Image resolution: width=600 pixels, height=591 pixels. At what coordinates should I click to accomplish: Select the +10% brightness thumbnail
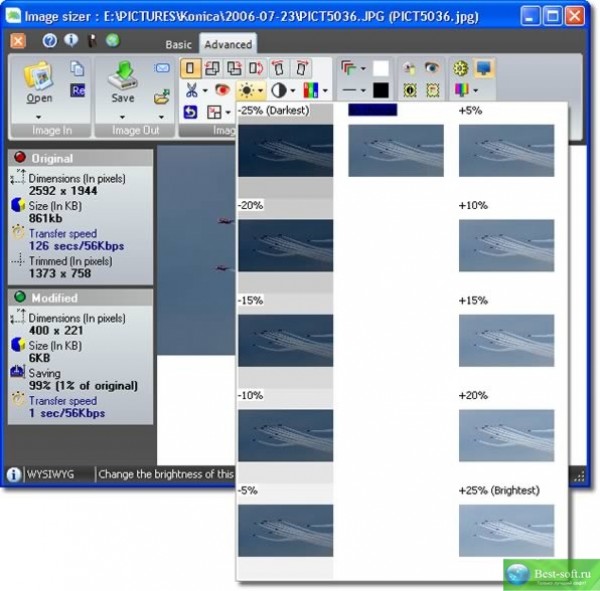[x=506, y=245]
